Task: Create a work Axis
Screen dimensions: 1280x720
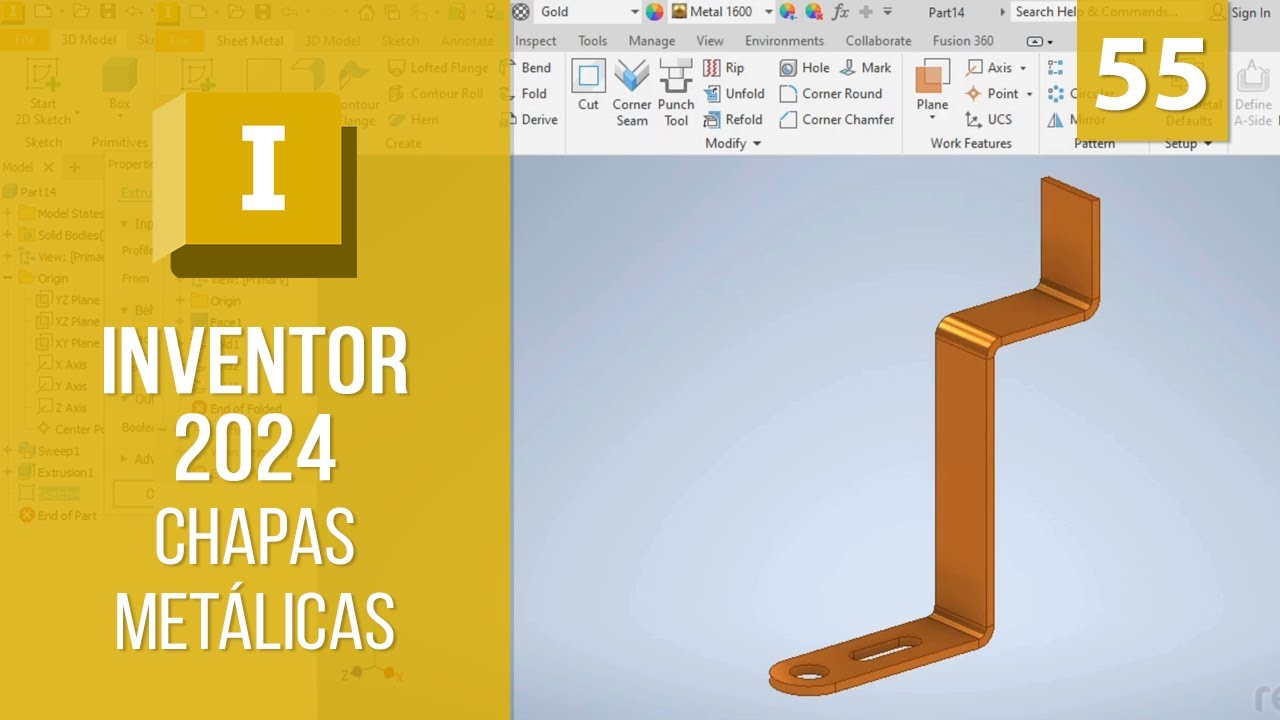Action: (x=990, y=68)
